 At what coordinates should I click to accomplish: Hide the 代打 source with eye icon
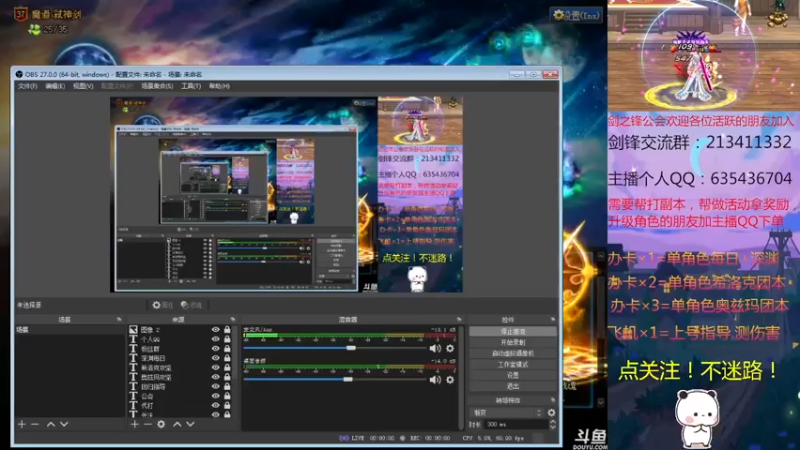(215, 406)
